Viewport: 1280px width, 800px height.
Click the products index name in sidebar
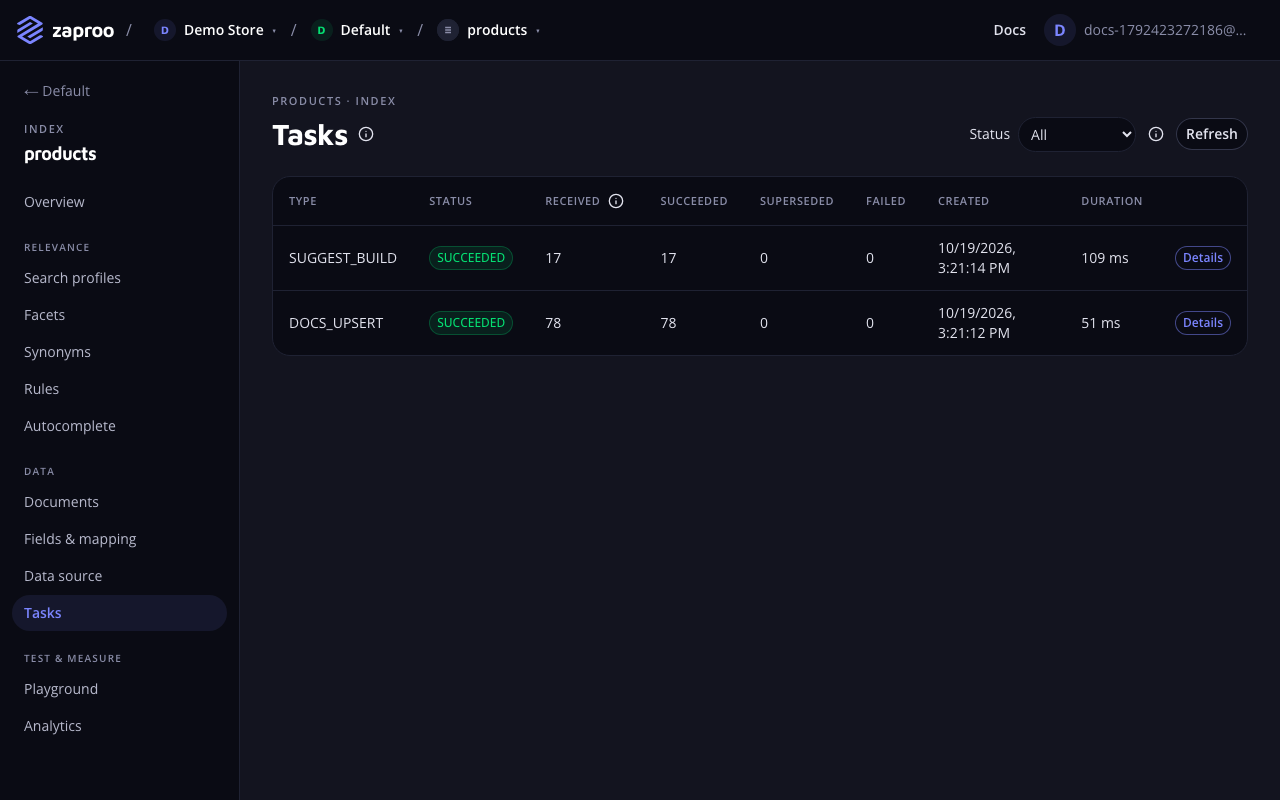pos(60,154)
